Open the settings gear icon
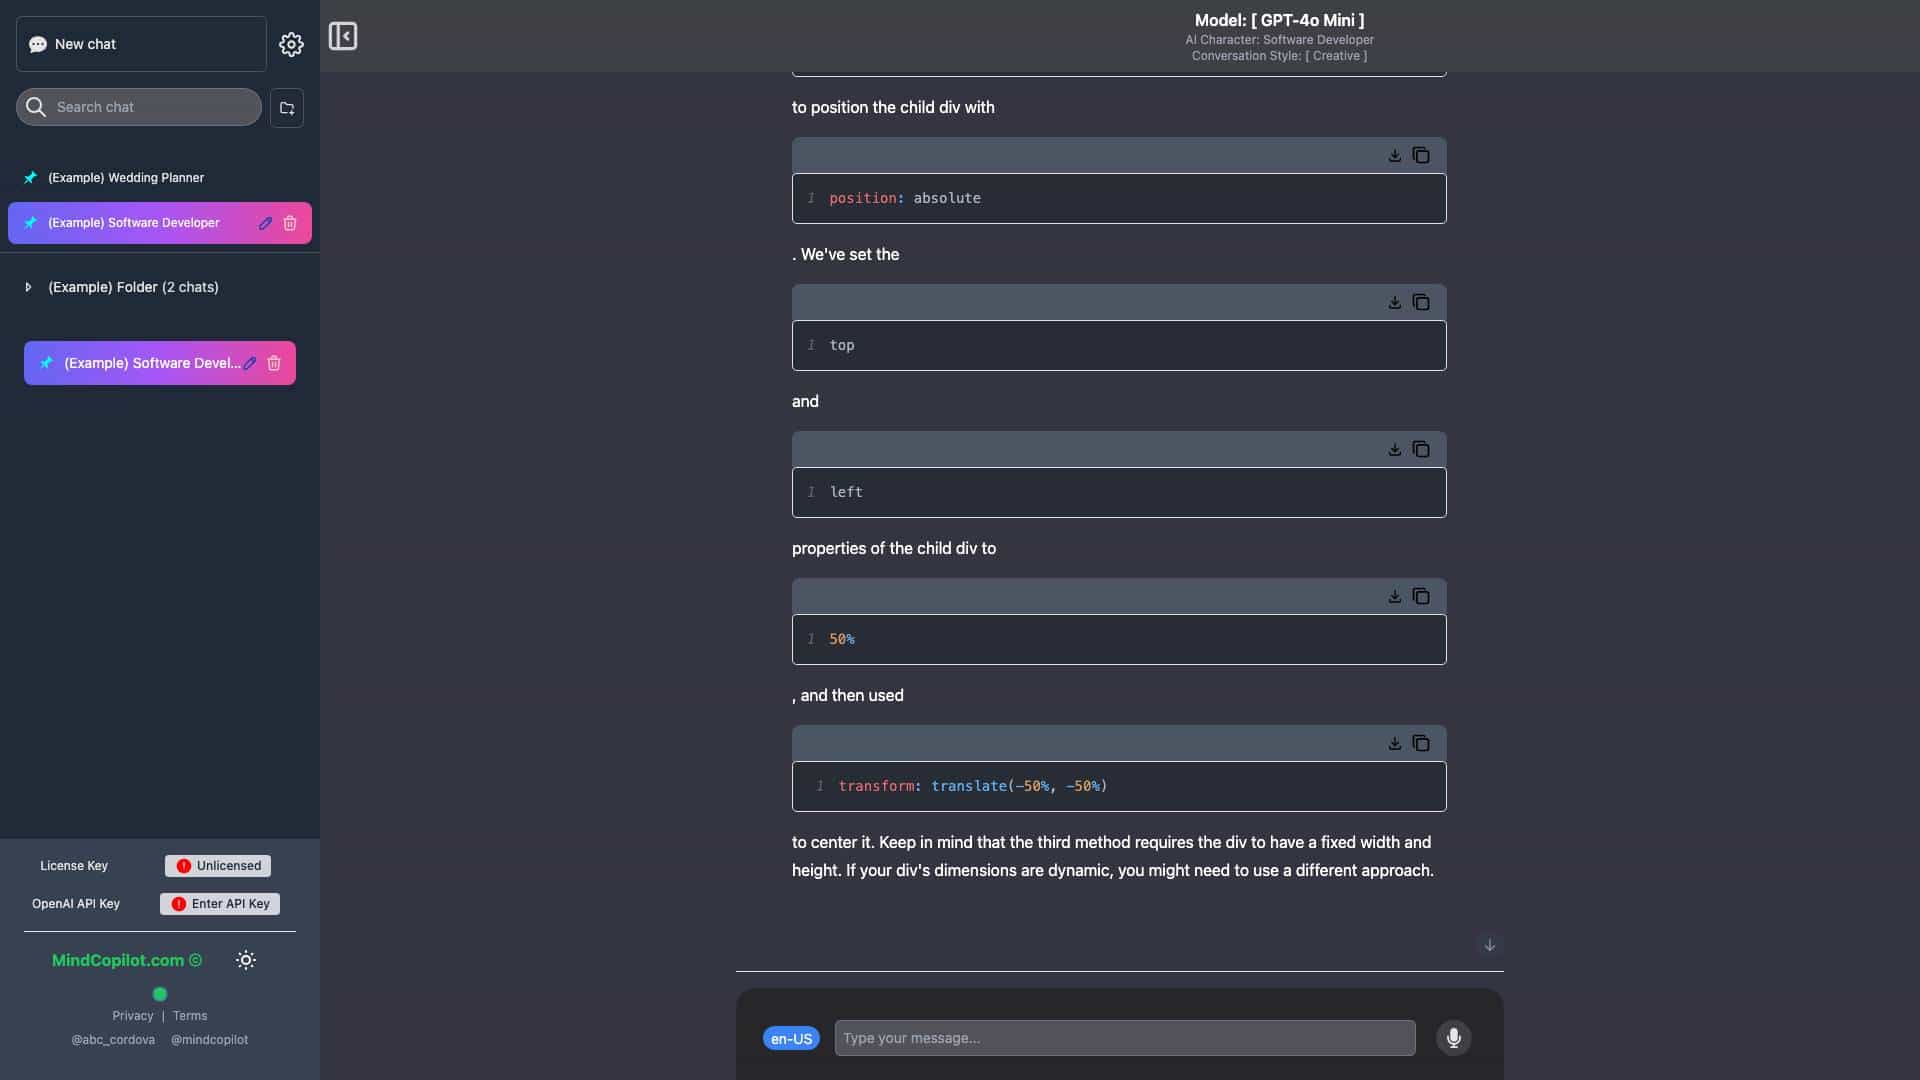The image size is (1920, 1080). point(291,44)
